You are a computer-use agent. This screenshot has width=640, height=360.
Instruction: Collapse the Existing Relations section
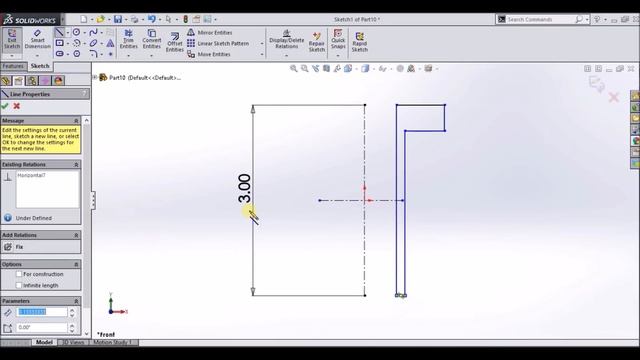click(76, 164)
